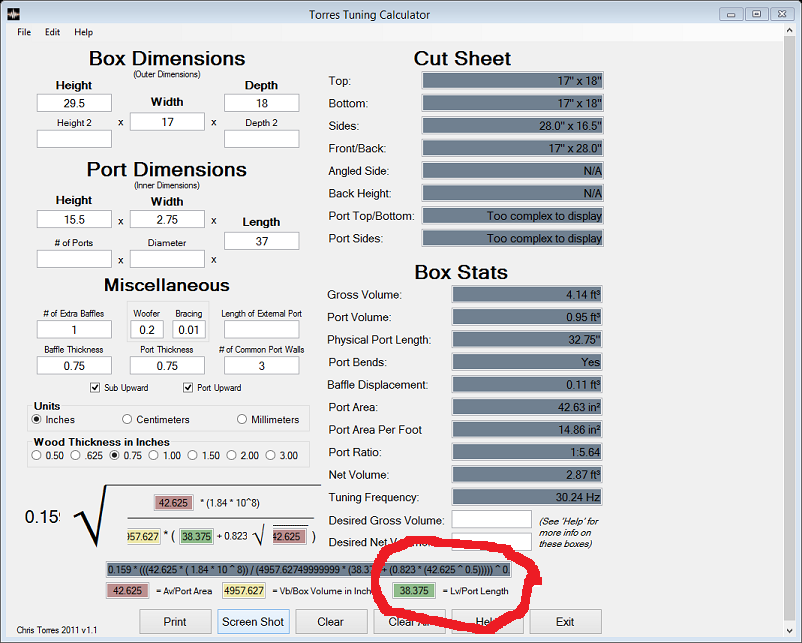This screenshot has height=643, width=802.
Task: Click the red Av/Port Area legend value
Action: point(127,591)
